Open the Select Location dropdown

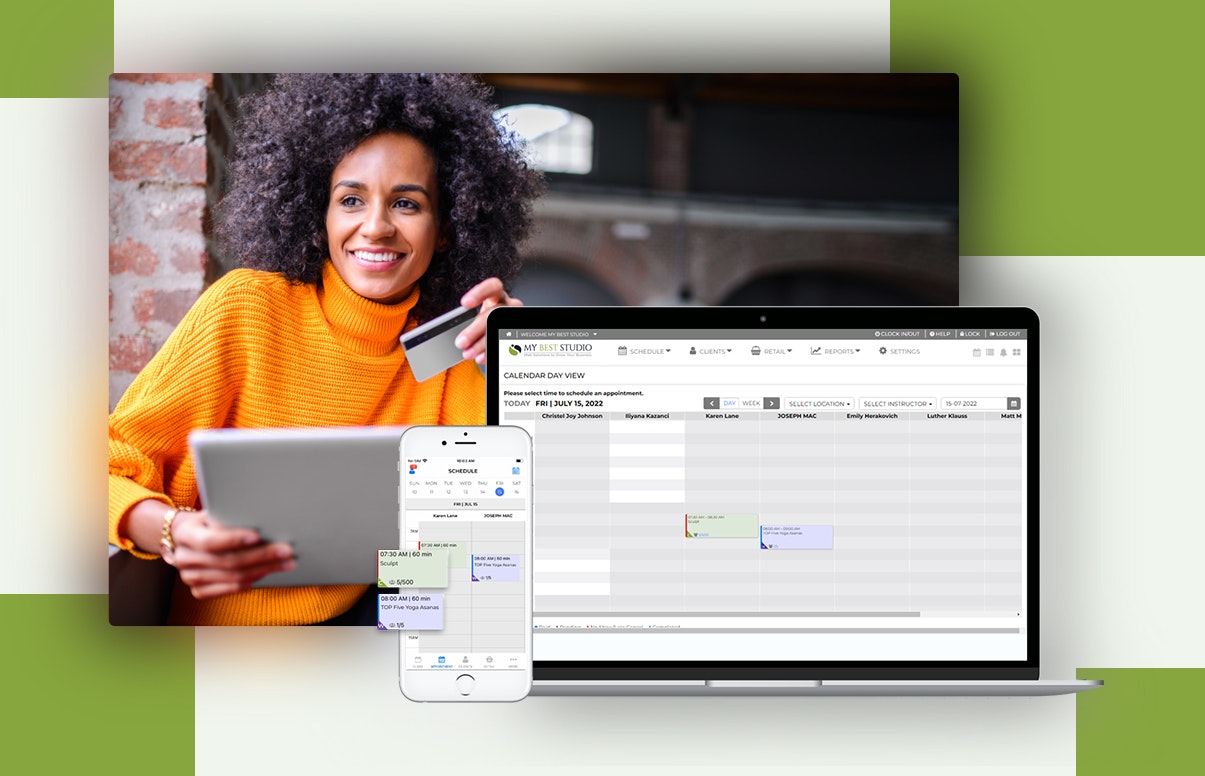click(x=820, y=403)
